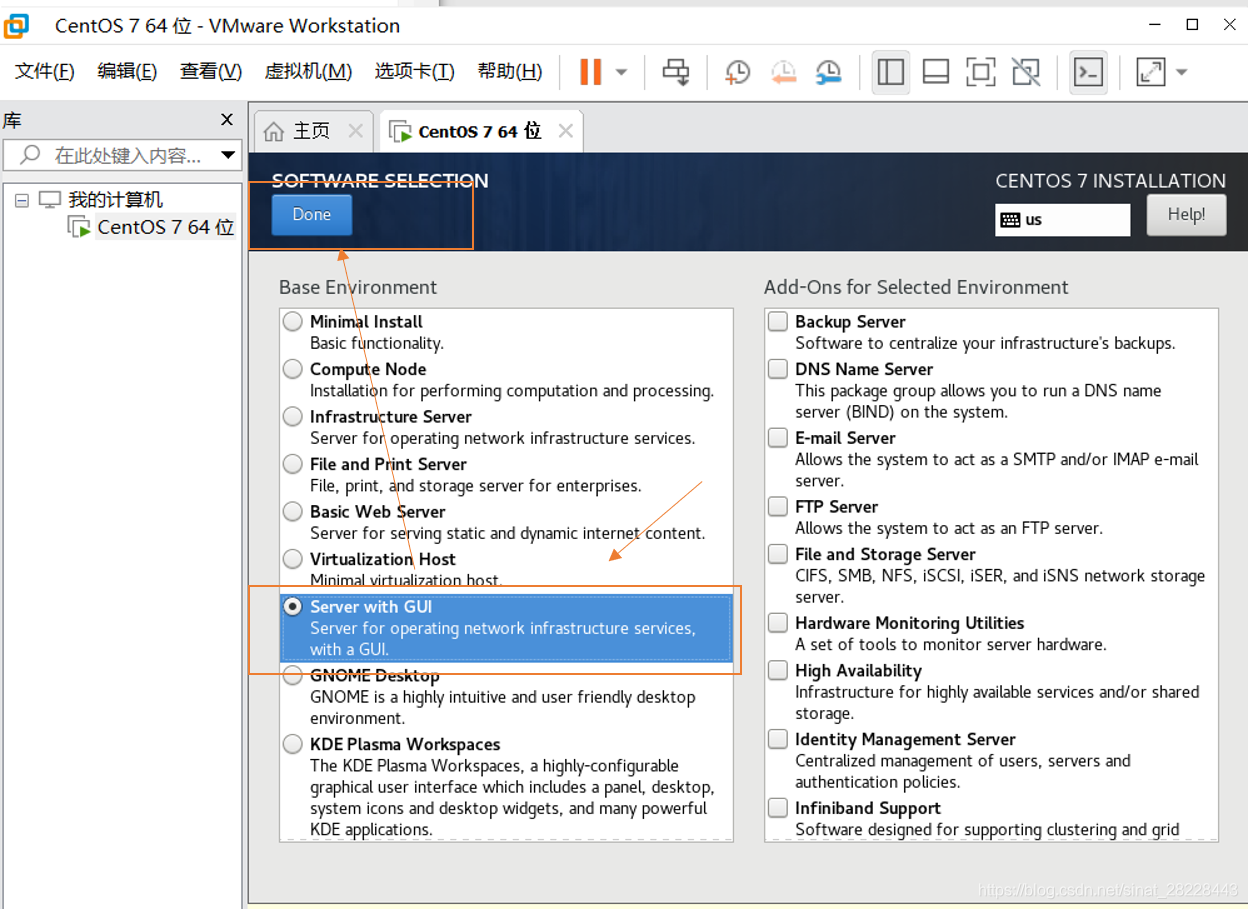1248x909 pixels.
Task: Select CentOS 7 64 位 in library tree
Action: pyautogui.click(x=165, y=227)
